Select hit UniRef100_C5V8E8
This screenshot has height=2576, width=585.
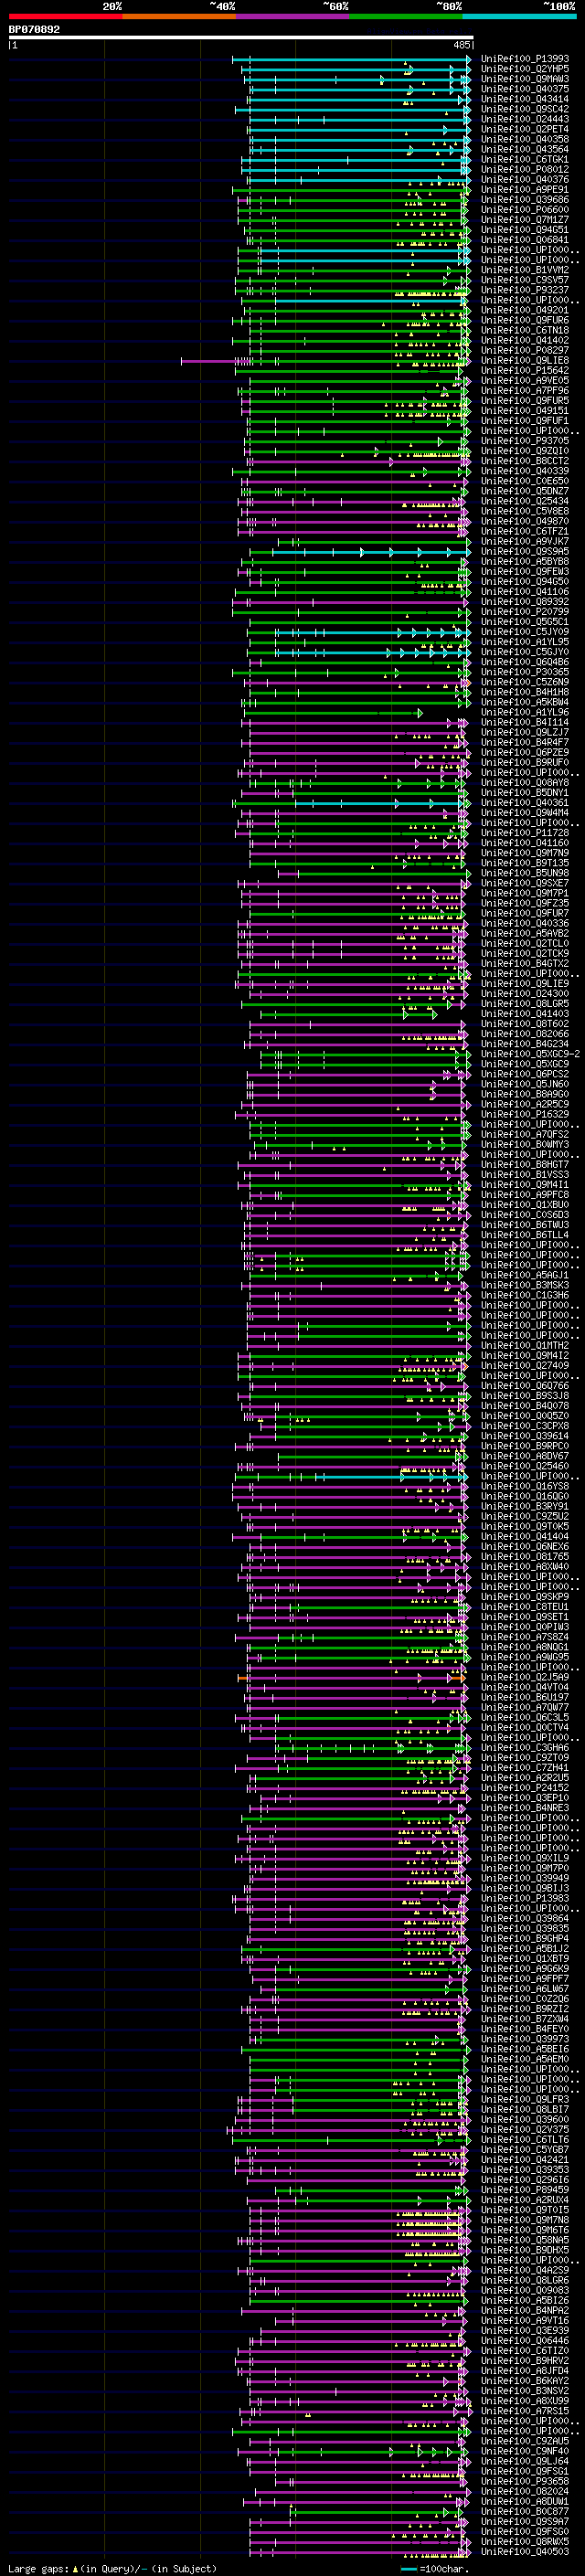[525, 512]
